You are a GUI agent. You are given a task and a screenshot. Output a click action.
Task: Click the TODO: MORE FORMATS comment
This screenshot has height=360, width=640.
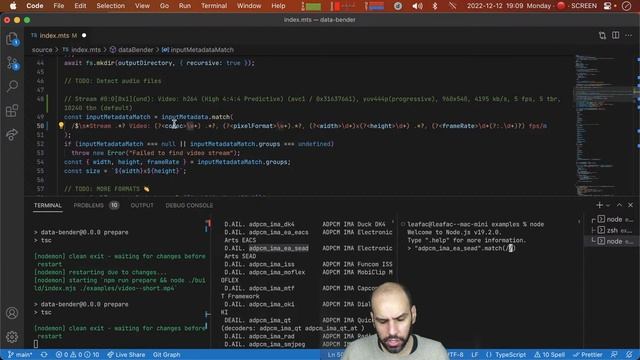tap(107, 189)
